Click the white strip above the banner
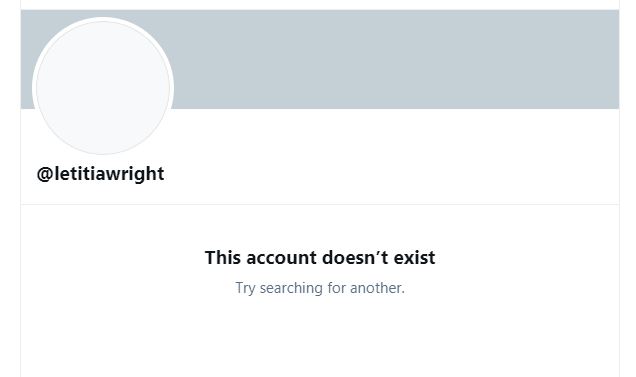636x377 pixels. click(320, 5)
